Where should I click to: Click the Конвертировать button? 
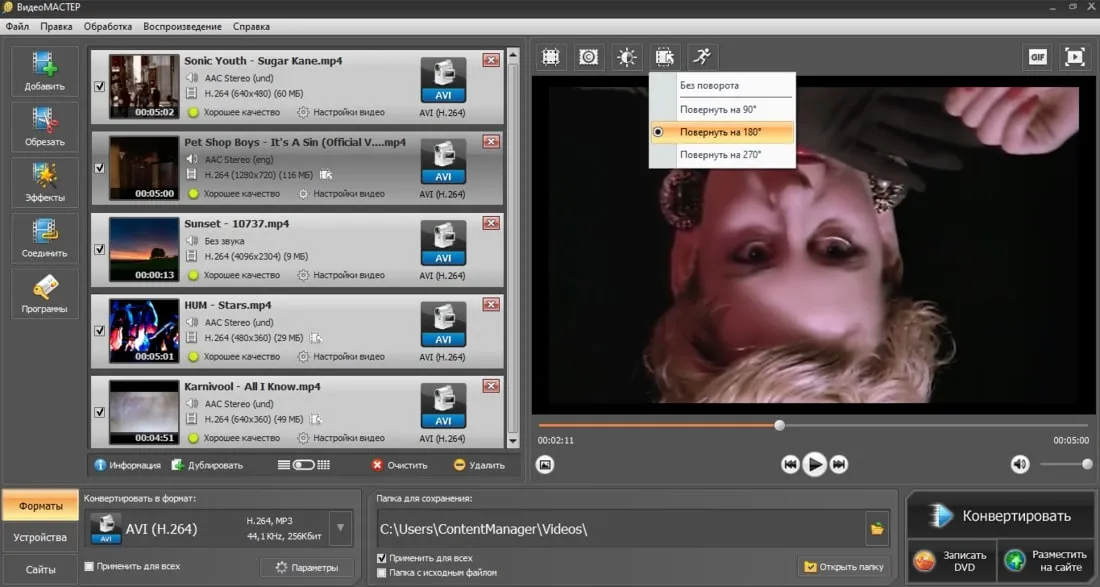(x=1001, y=516)
